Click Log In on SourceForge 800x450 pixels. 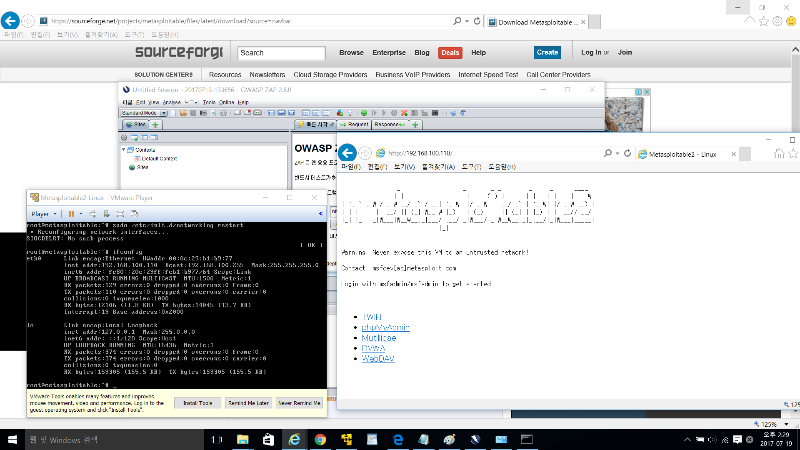click(x=591, y=53)
